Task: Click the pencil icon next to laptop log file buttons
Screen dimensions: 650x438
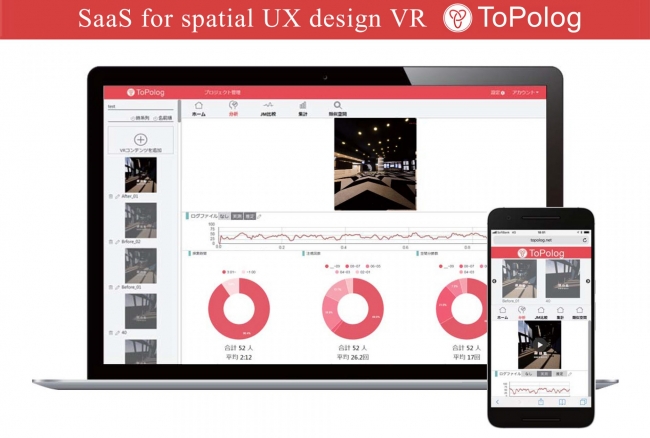Action: tap(259, 216)
